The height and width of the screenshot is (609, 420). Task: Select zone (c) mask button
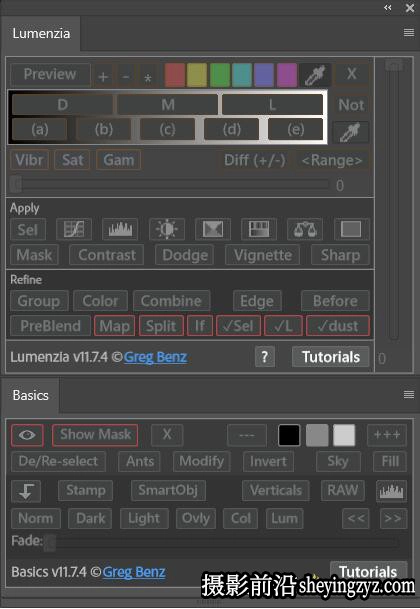(167, 129)
